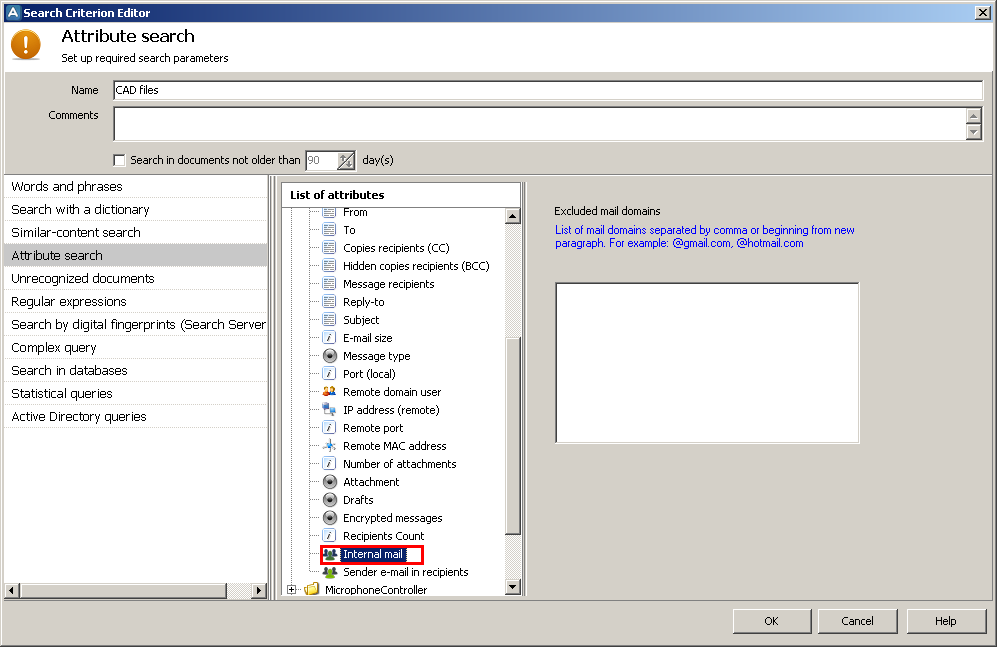This screenshot has height=647, width=997.
Task: Click the Comments scroll-down arrow
Action: coord(973,132)
